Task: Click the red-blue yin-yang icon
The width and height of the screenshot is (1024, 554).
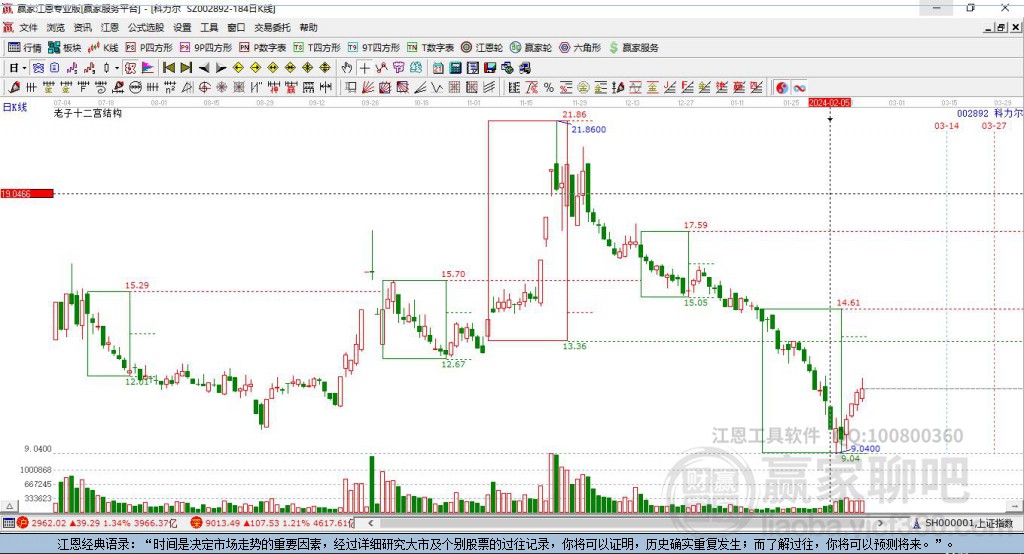Action: click(782, 88)
